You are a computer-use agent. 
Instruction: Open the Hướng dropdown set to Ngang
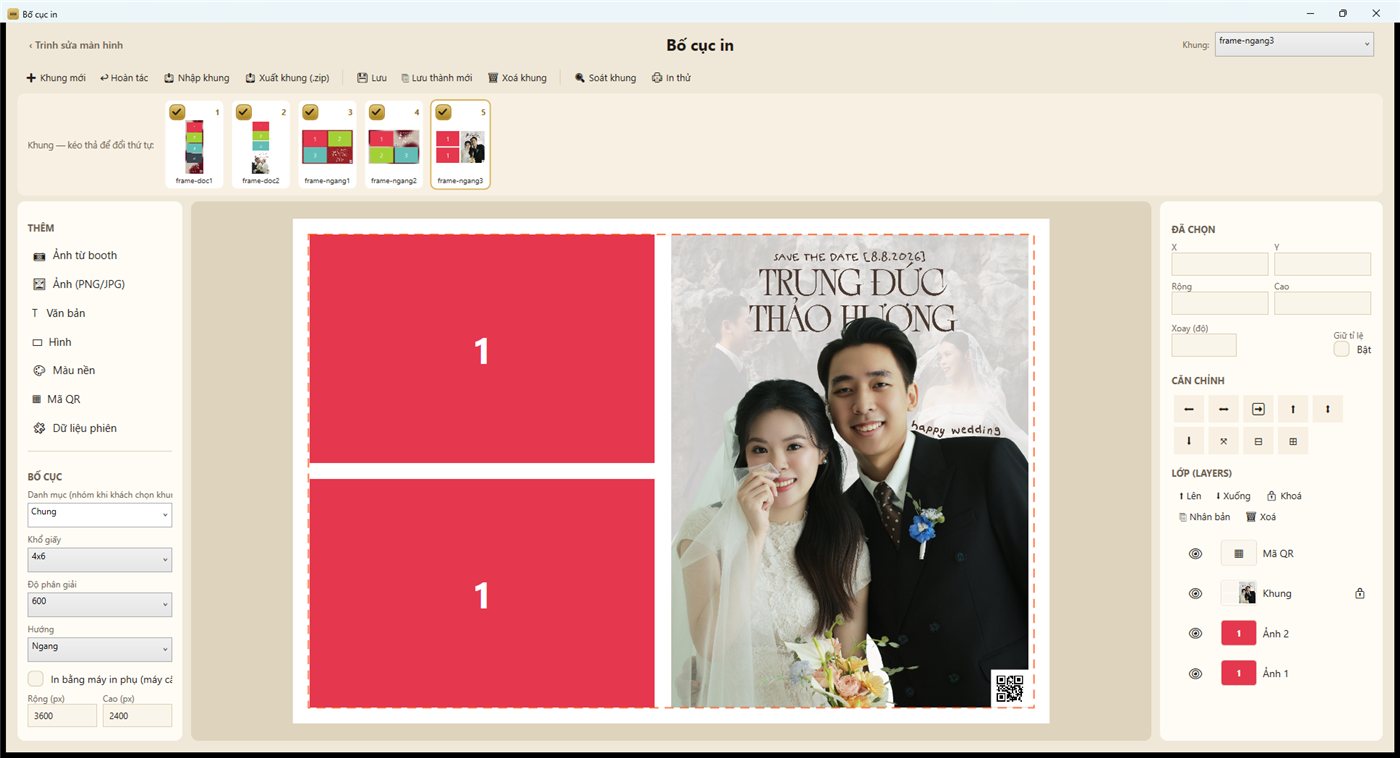click(100, 649)
